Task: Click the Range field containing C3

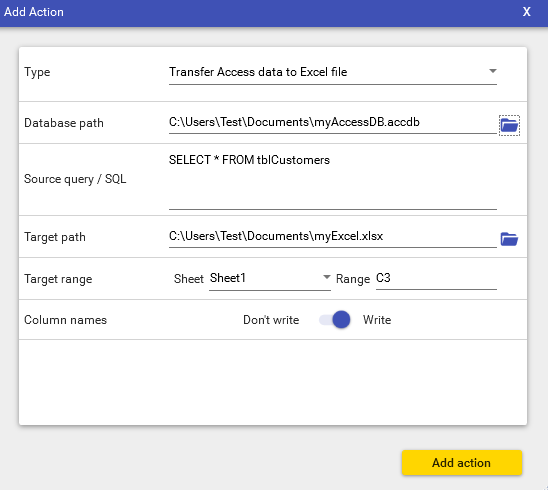Action: (436, 279)
